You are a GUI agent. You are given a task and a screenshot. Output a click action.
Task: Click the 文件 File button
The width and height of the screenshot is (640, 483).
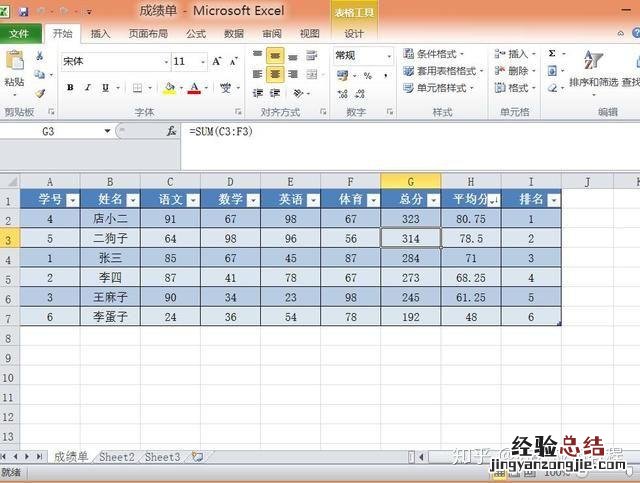(x=20, y=33)
